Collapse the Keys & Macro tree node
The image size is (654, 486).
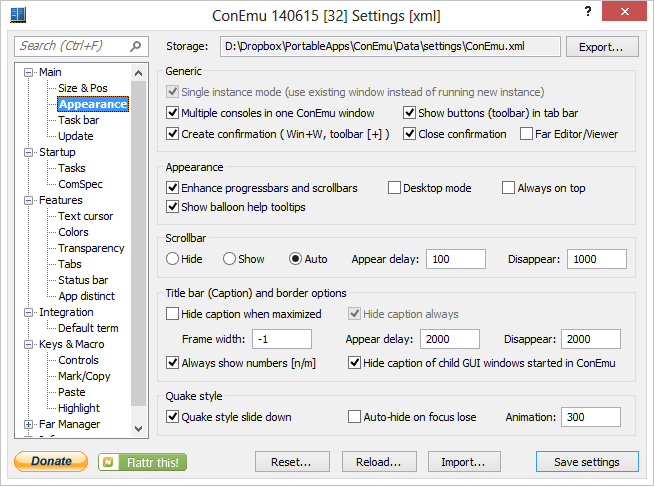[x=28, y=345]
